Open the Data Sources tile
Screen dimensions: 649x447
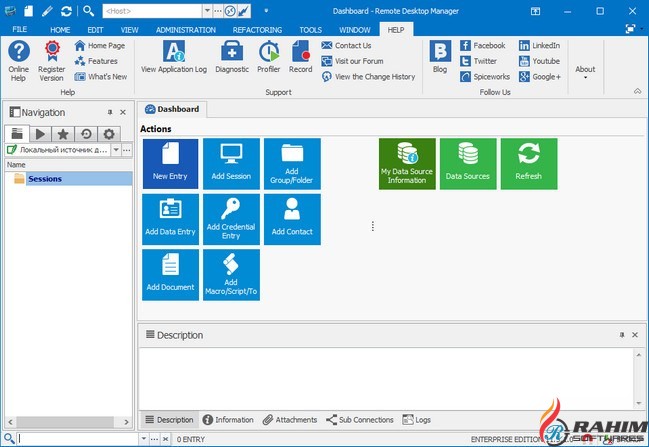coord(468,164)
